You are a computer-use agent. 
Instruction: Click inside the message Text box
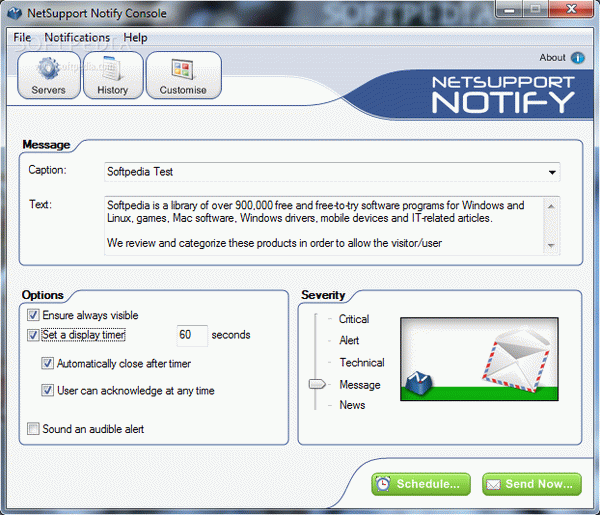point(323,225)
